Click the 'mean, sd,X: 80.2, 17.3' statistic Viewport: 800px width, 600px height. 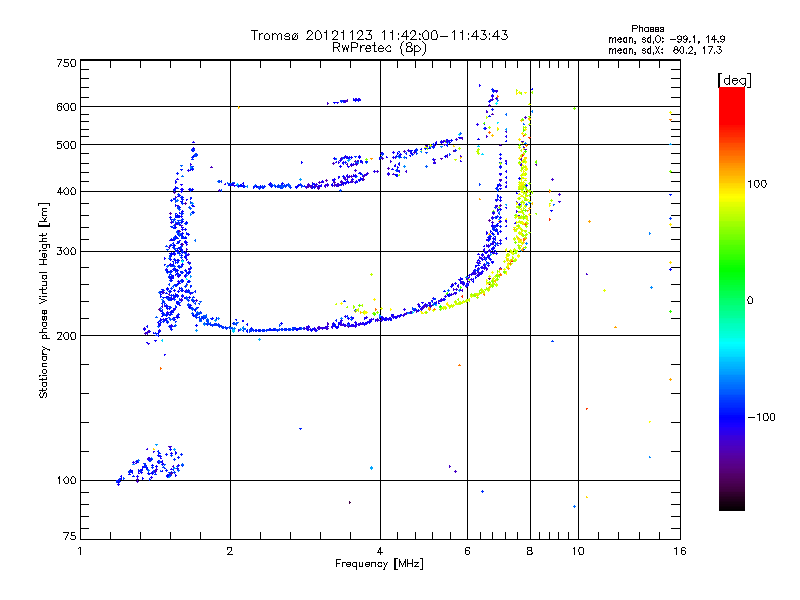[665, 50]
